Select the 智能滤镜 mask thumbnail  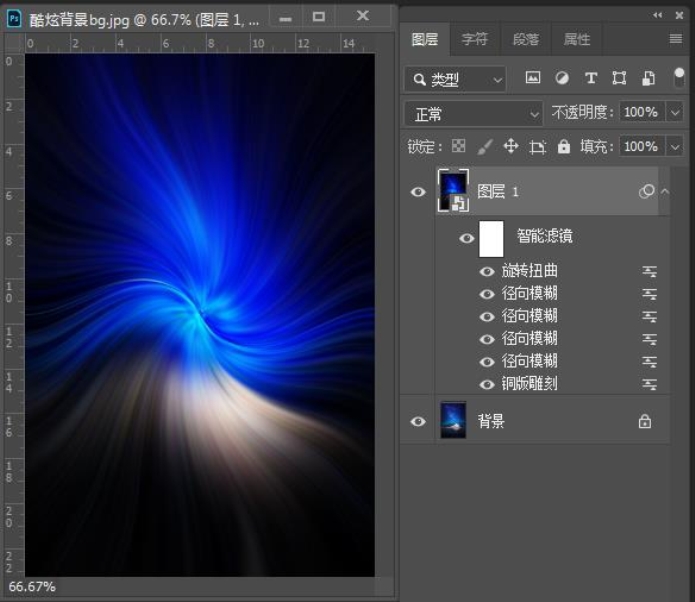click(491, 239)
